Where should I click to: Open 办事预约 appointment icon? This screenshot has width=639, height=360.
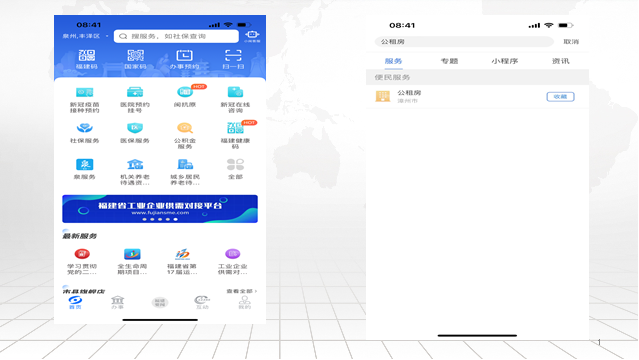(x=184, y=55)
